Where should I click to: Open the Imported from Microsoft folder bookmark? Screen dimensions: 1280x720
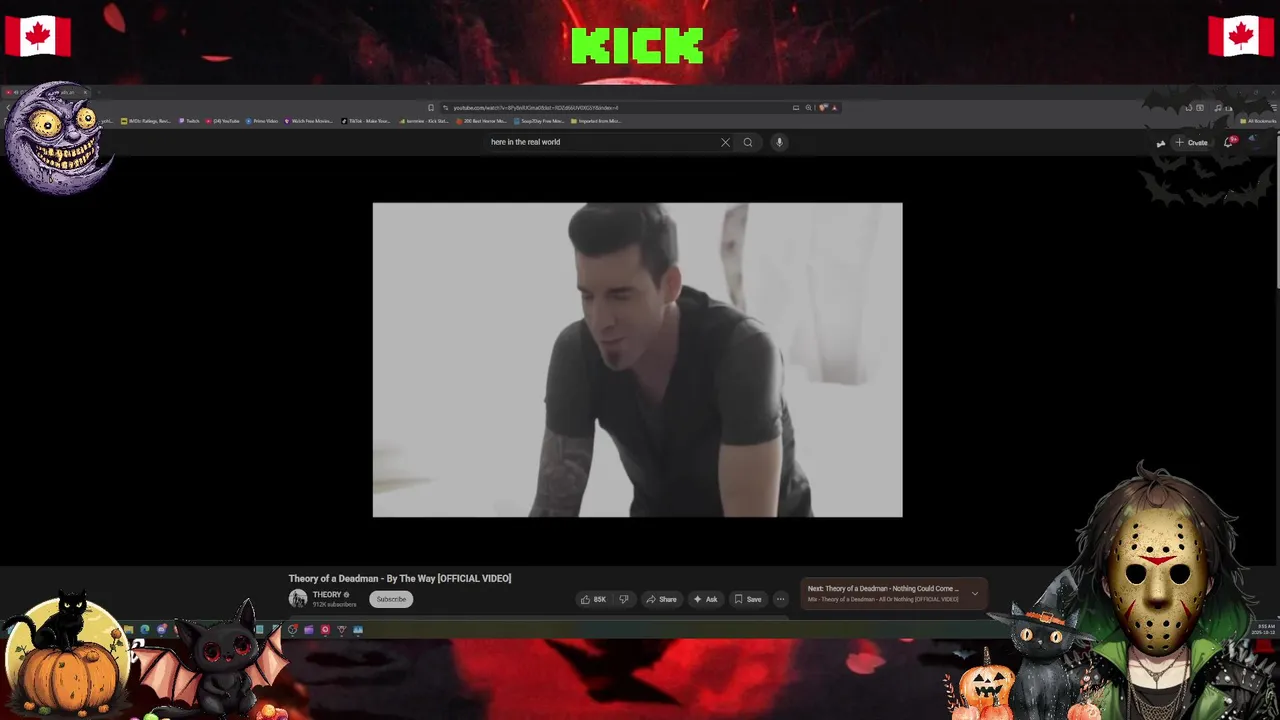(x=597, y=121)
